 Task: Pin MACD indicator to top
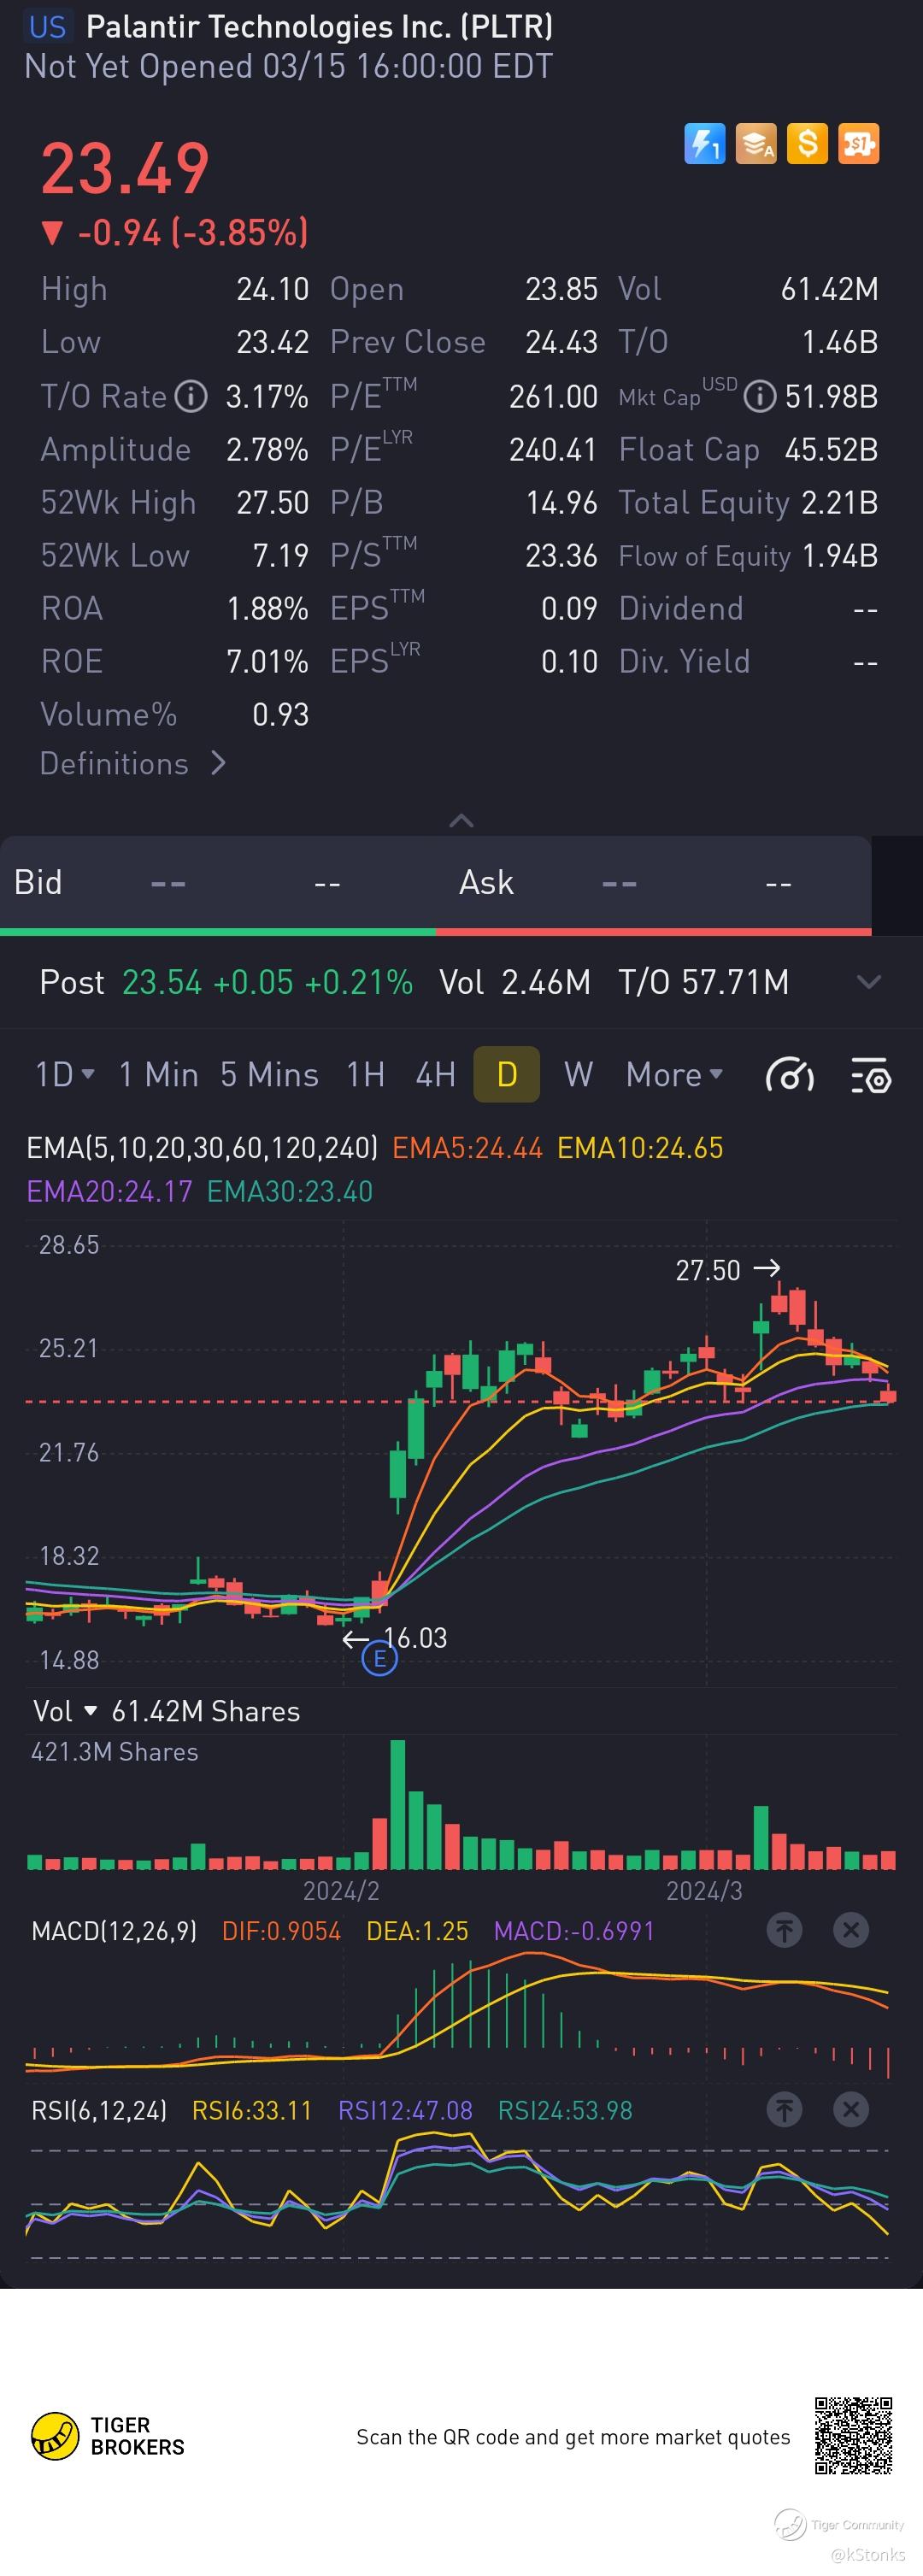(784, 1930)
